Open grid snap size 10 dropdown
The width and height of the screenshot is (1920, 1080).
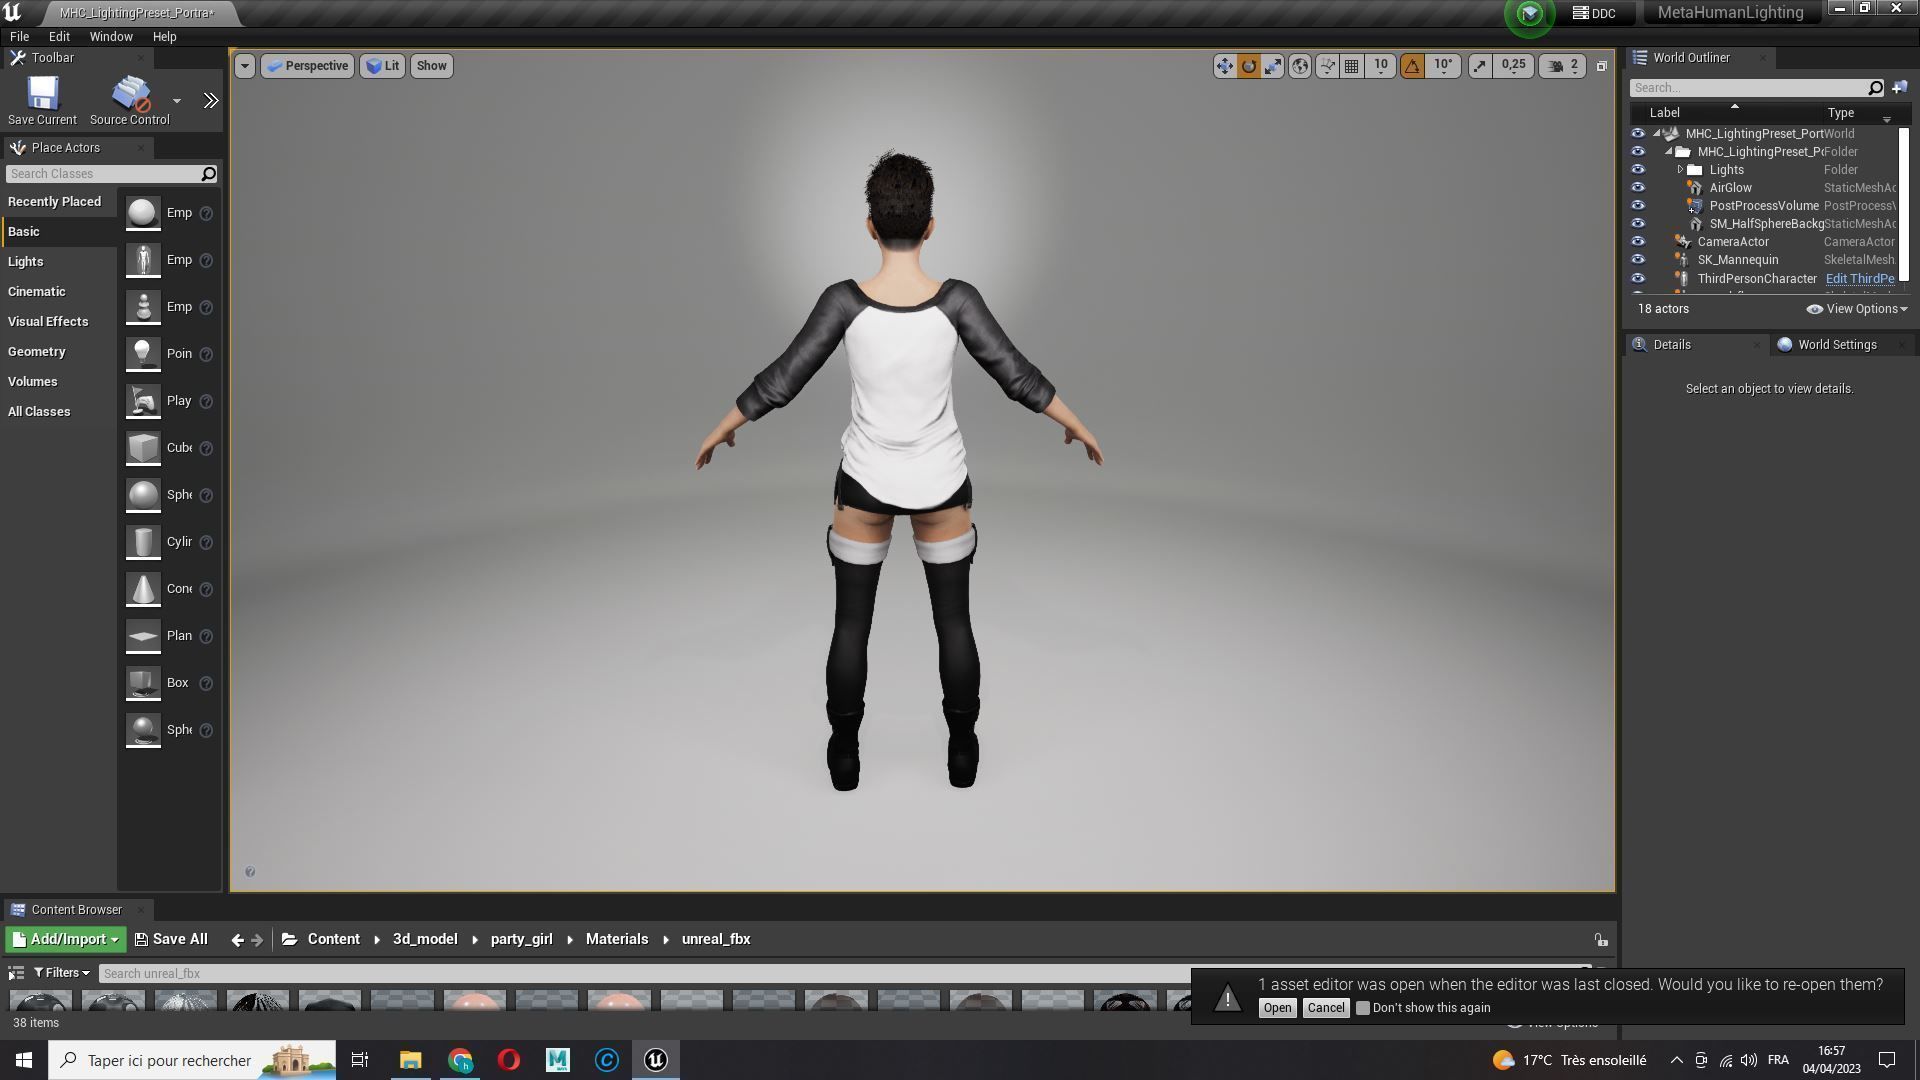click(x=1381, y=66)
